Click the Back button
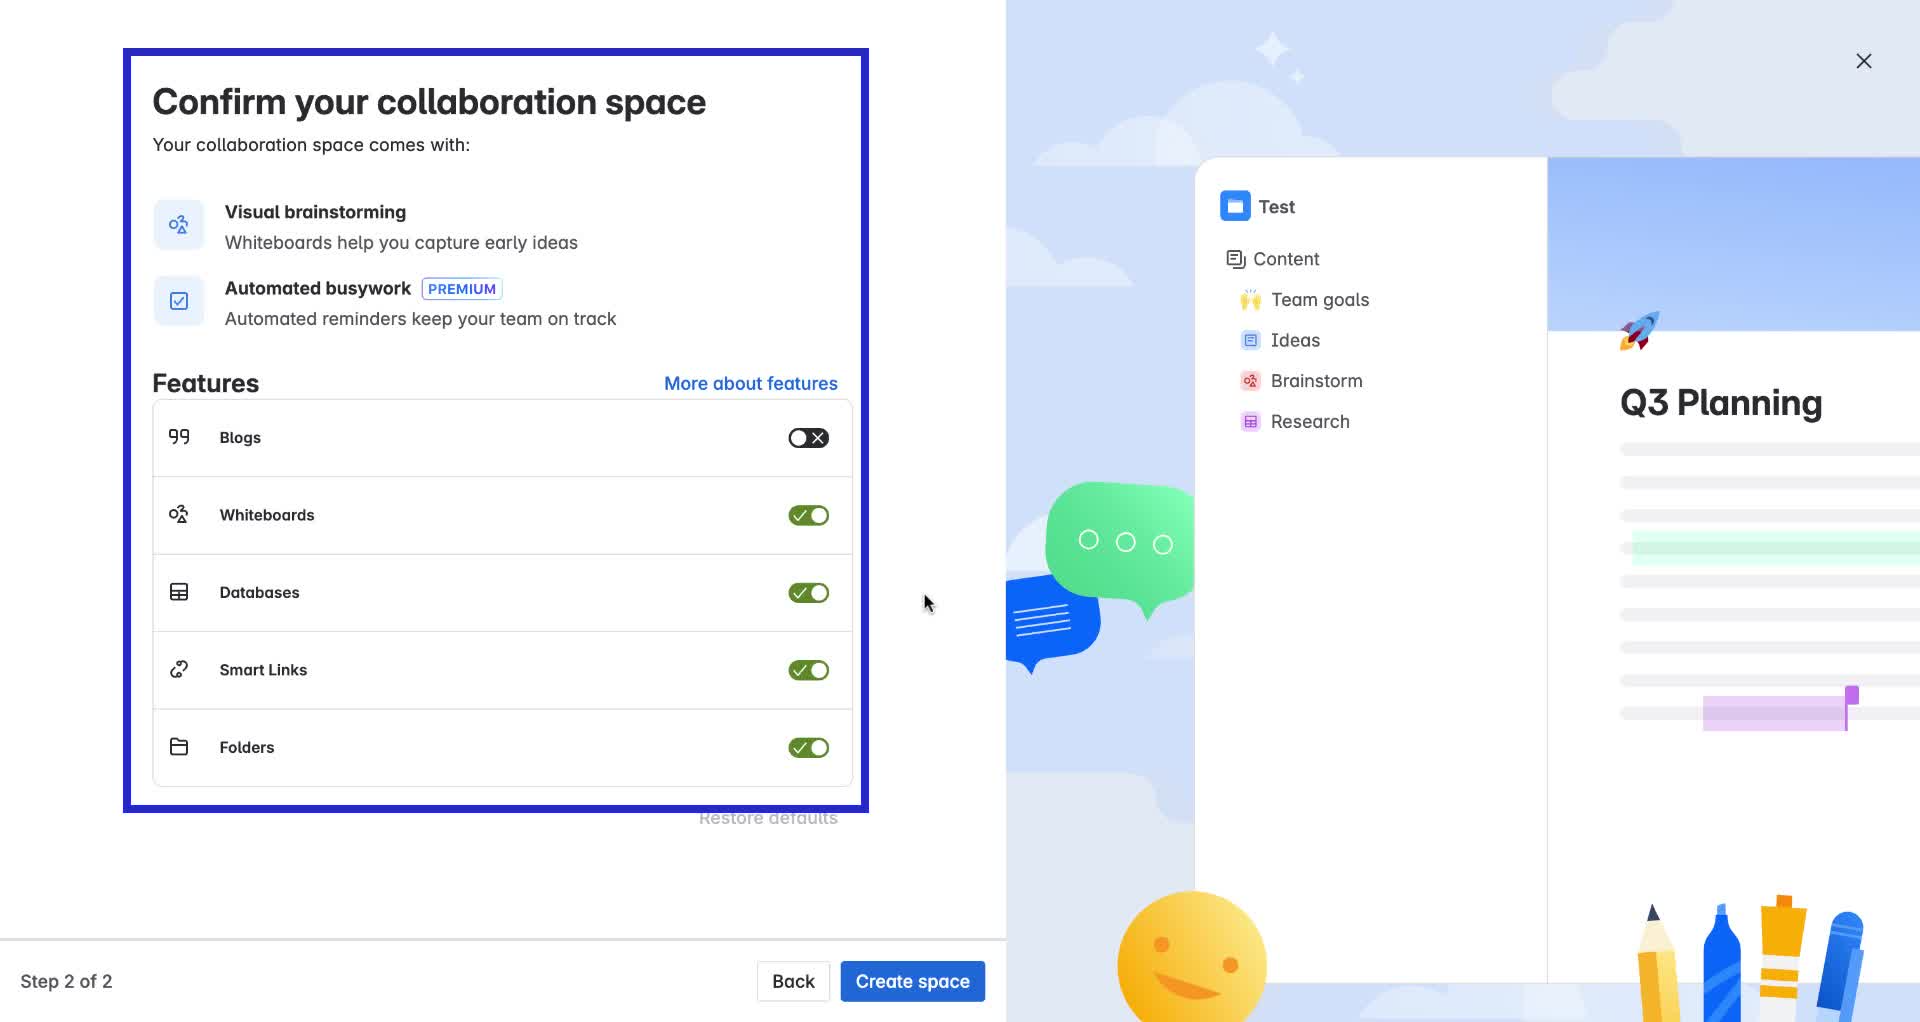Image resolution: width=1920 pixels, height=1022 pixels. [793, 981]
